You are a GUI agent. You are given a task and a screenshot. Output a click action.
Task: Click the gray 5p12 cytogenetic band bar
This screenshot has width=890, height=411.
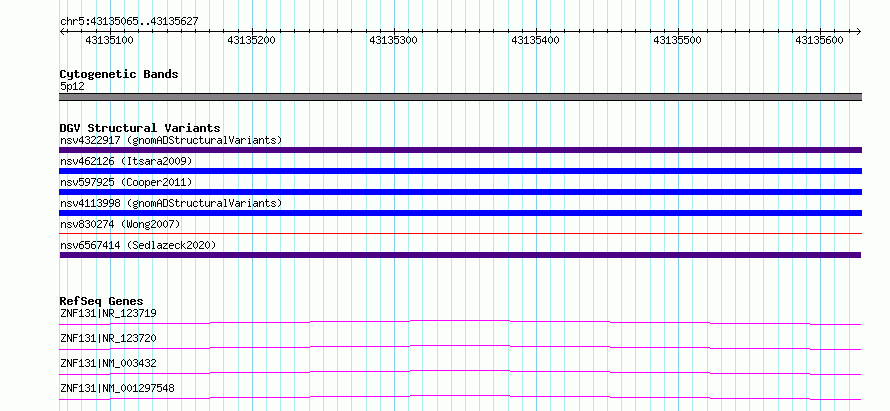pos(460,97)
